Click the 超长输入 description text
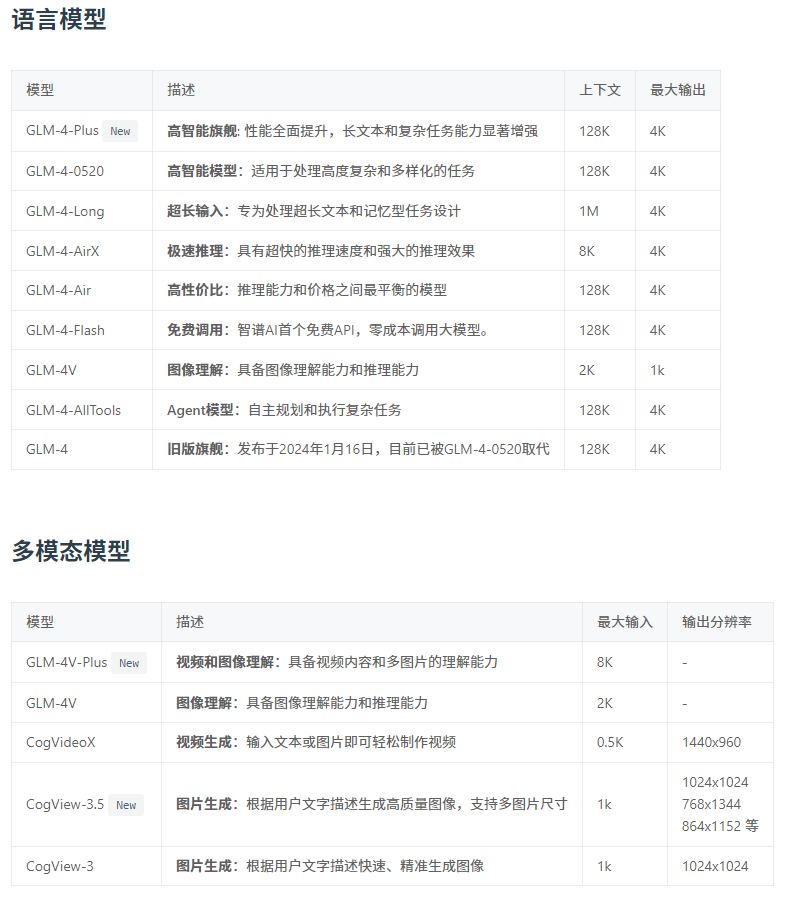Image resolution: width=786 pixels, height=907 pixels. coord(314,211)
